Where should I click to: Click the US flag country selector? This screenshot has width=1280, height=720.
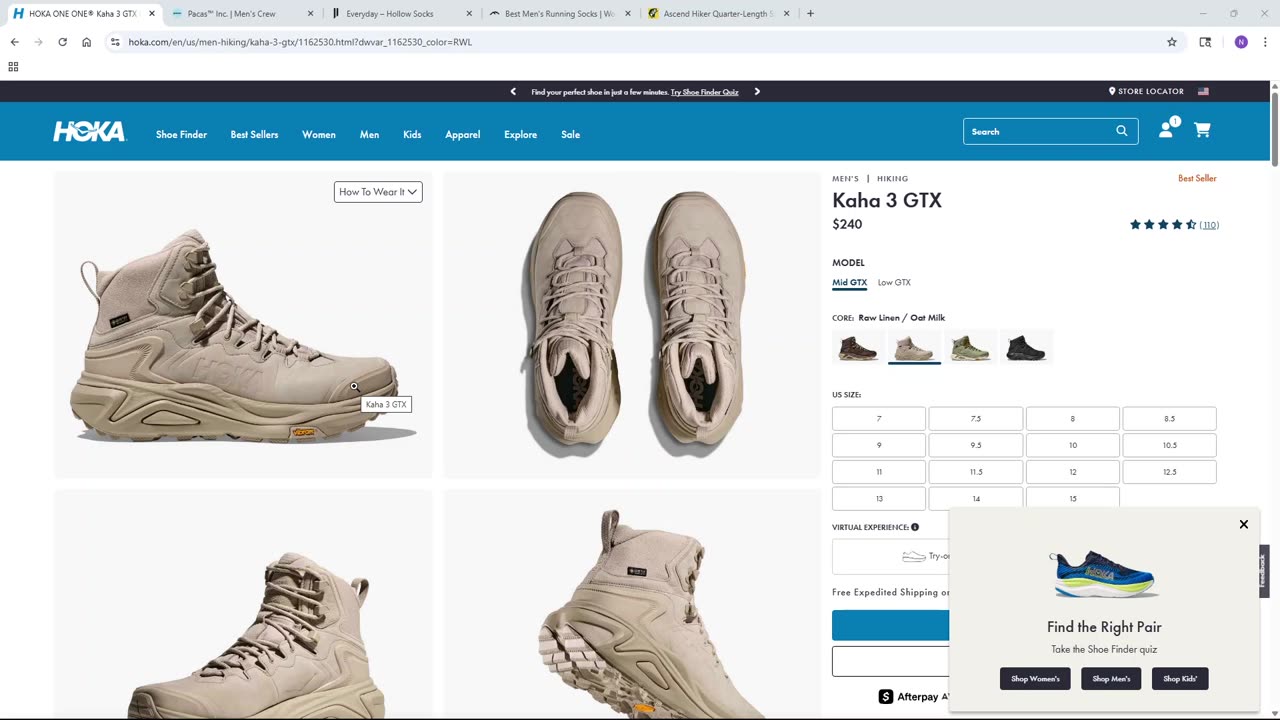click(x=1203, y=91)
